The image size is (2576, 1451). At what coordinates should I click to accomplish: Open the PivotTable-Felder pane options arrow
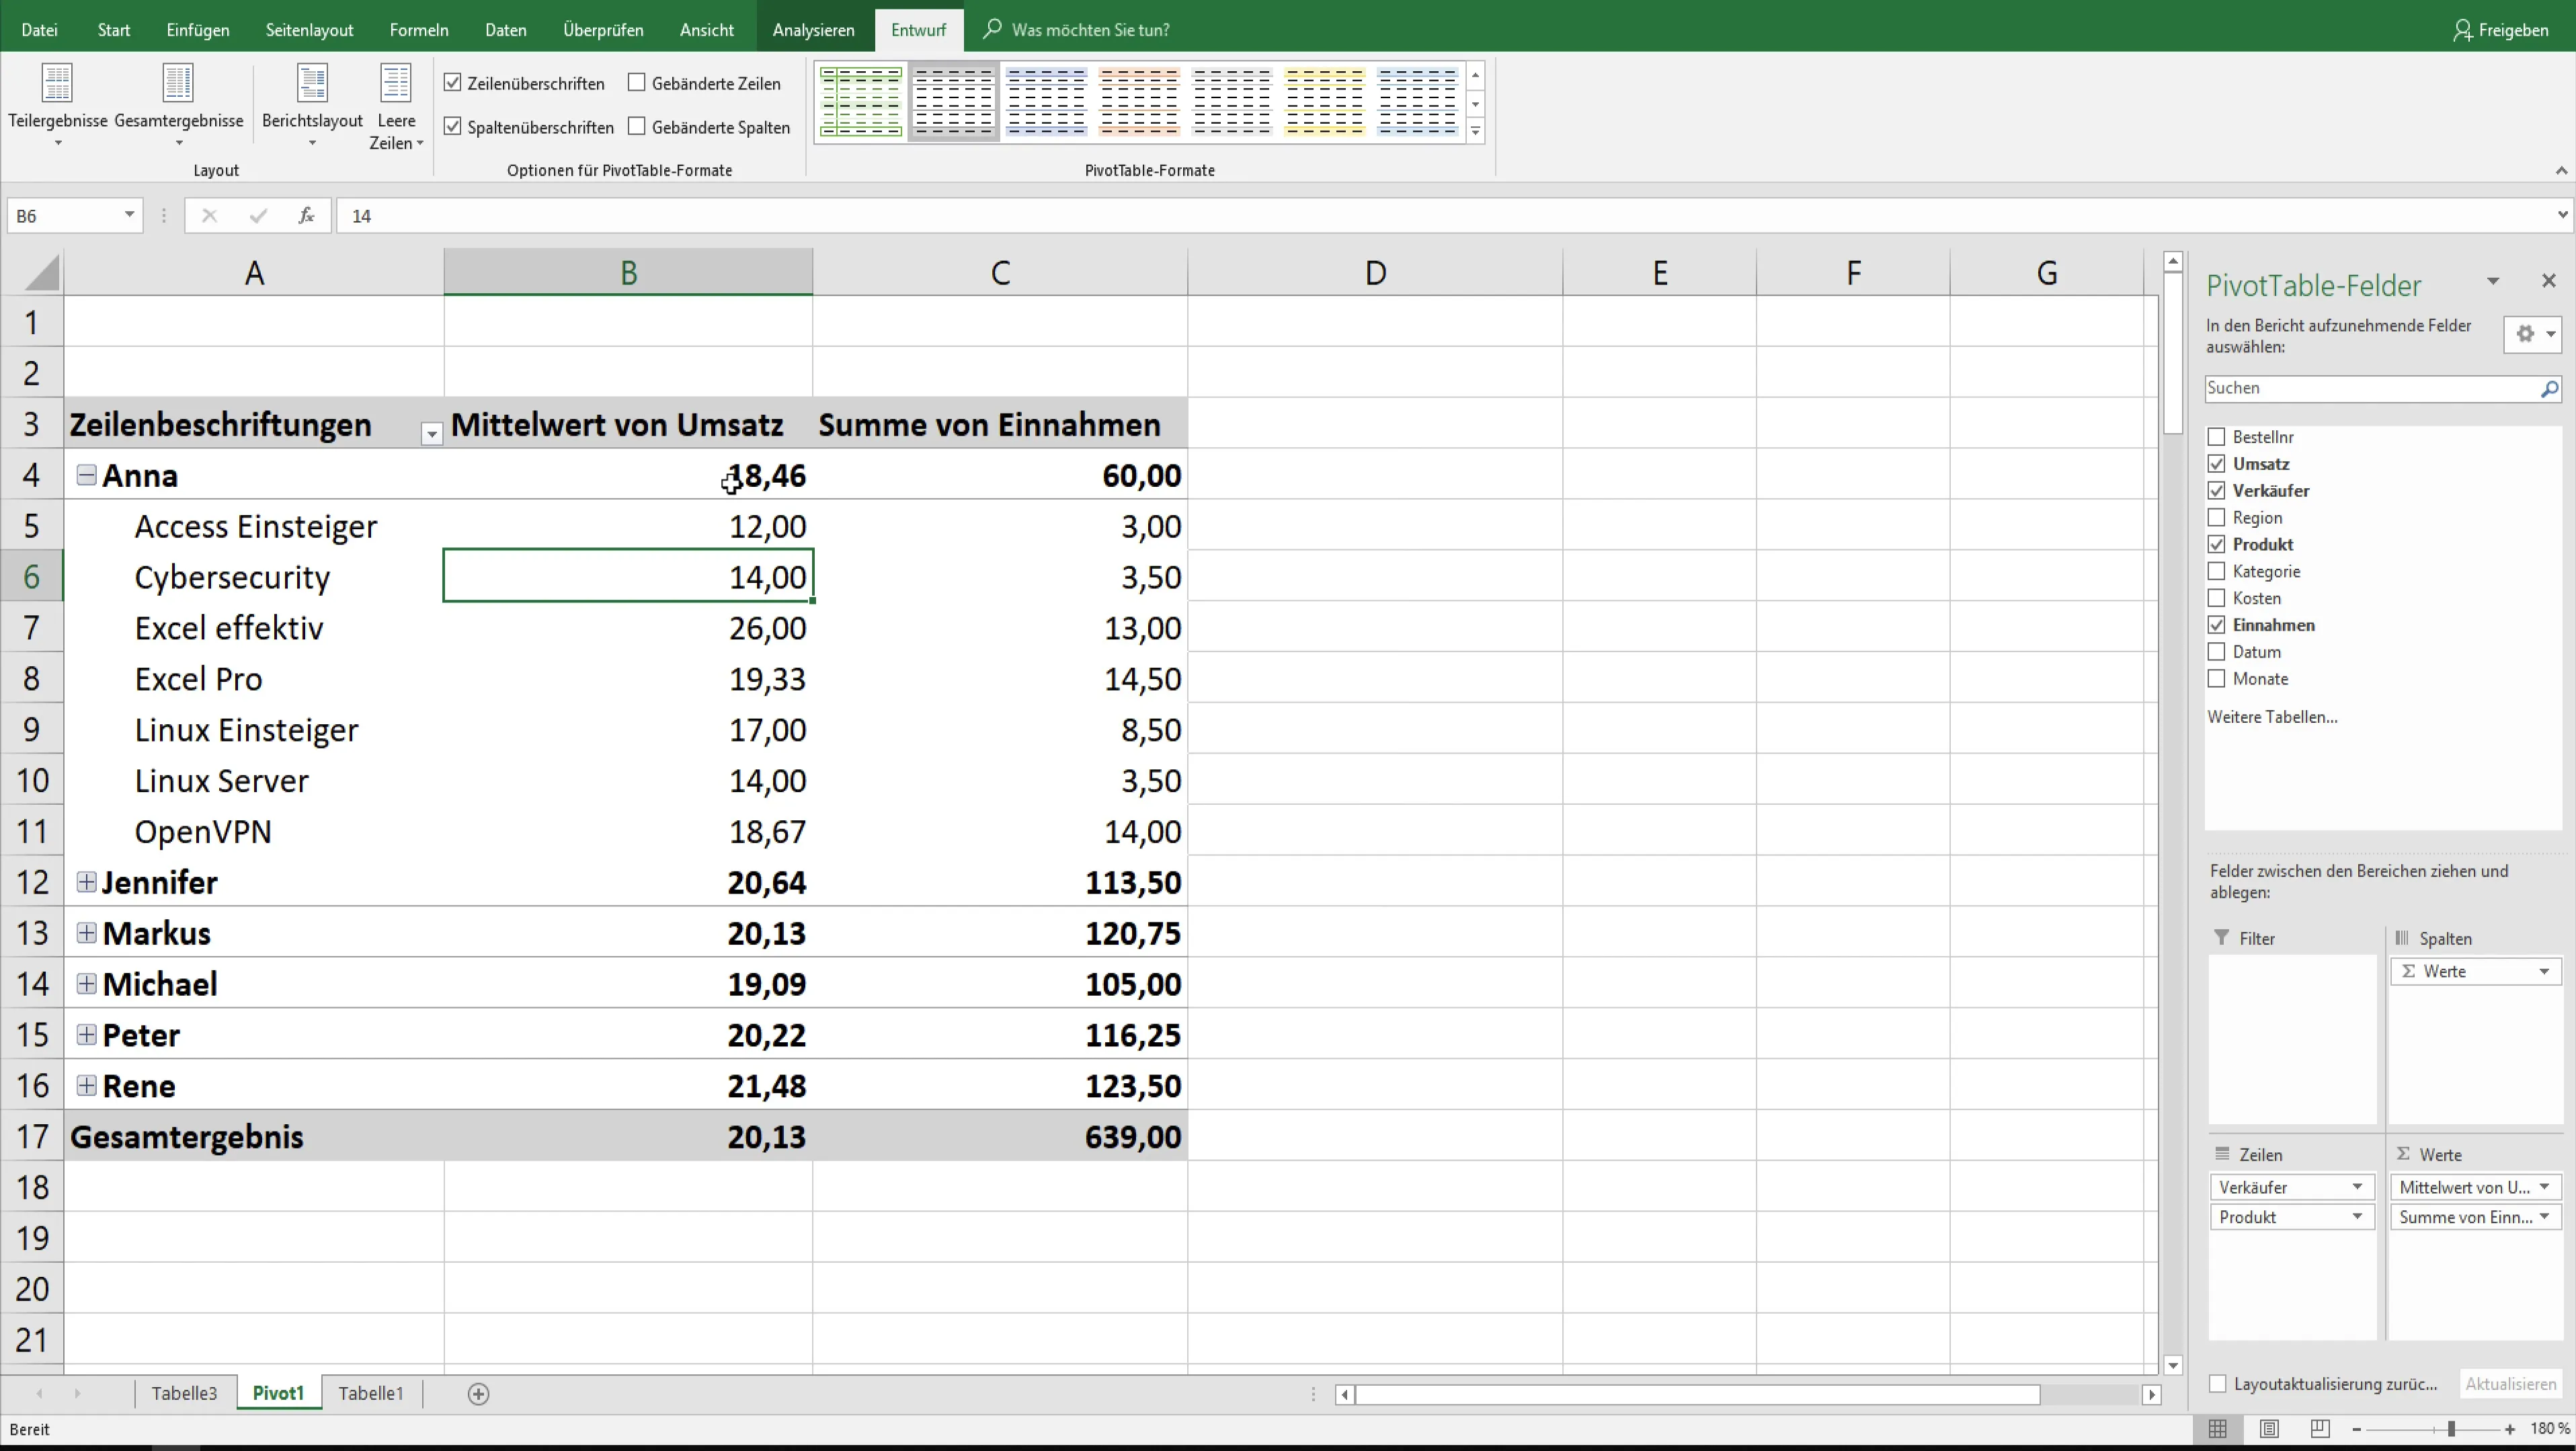tap(2493, 282)
